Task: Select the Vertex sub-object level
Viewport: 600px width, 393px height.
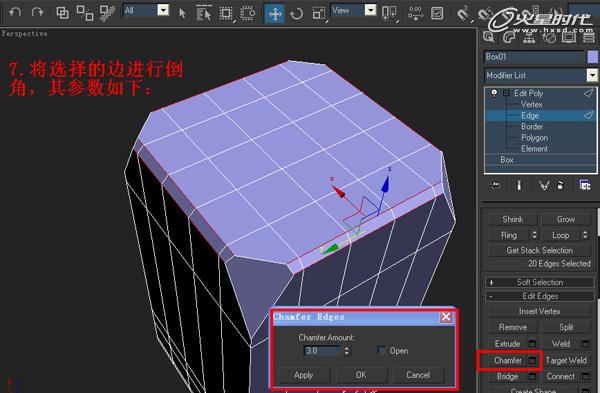Action: (532, 104)
